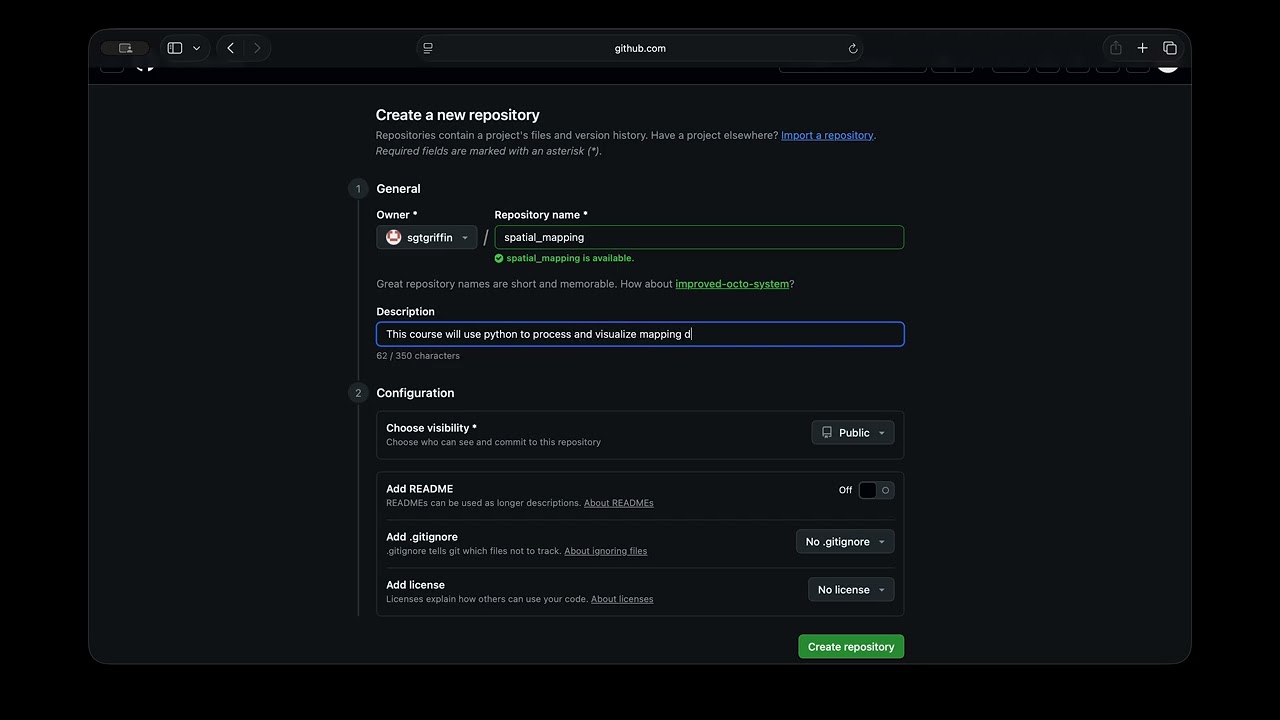Open the About licenses link

622,599
